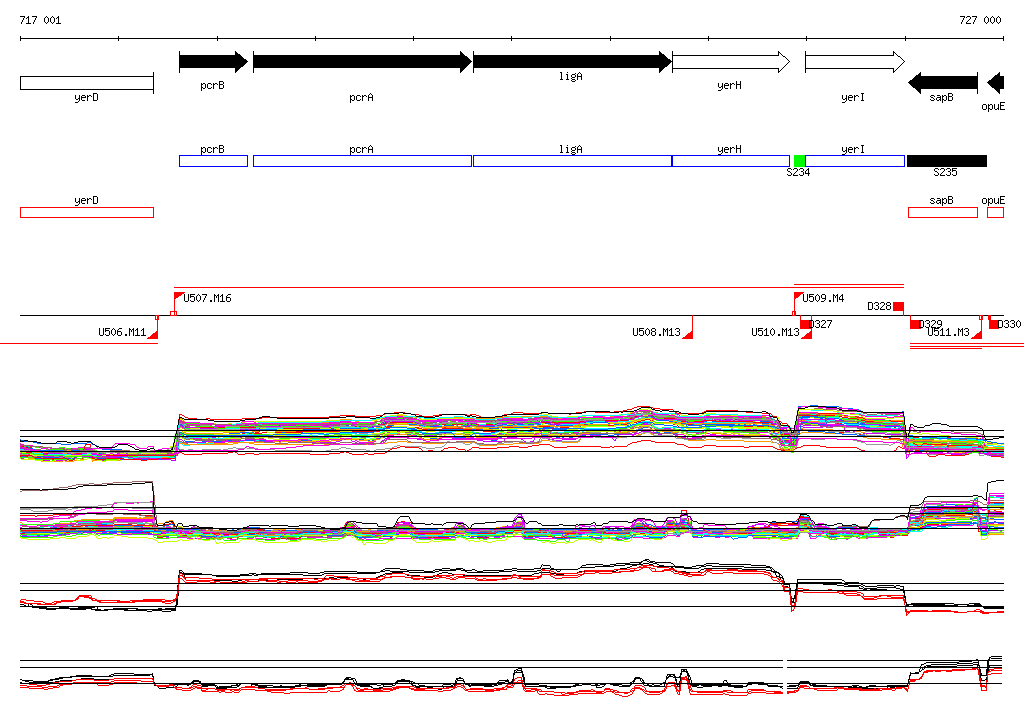Select the black pcrA gene arrow
The image size is (1024, 714).
pyautogui.click(x=362, y=62)
